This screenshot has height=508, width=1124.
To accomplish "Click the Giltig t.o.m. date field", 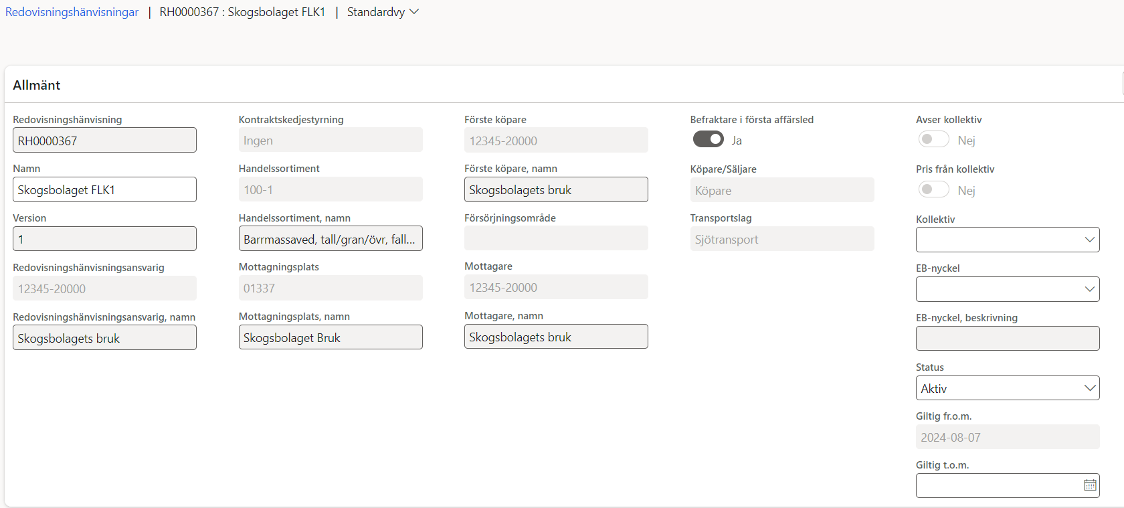I will pyautogui.click(x=999, y=485).
